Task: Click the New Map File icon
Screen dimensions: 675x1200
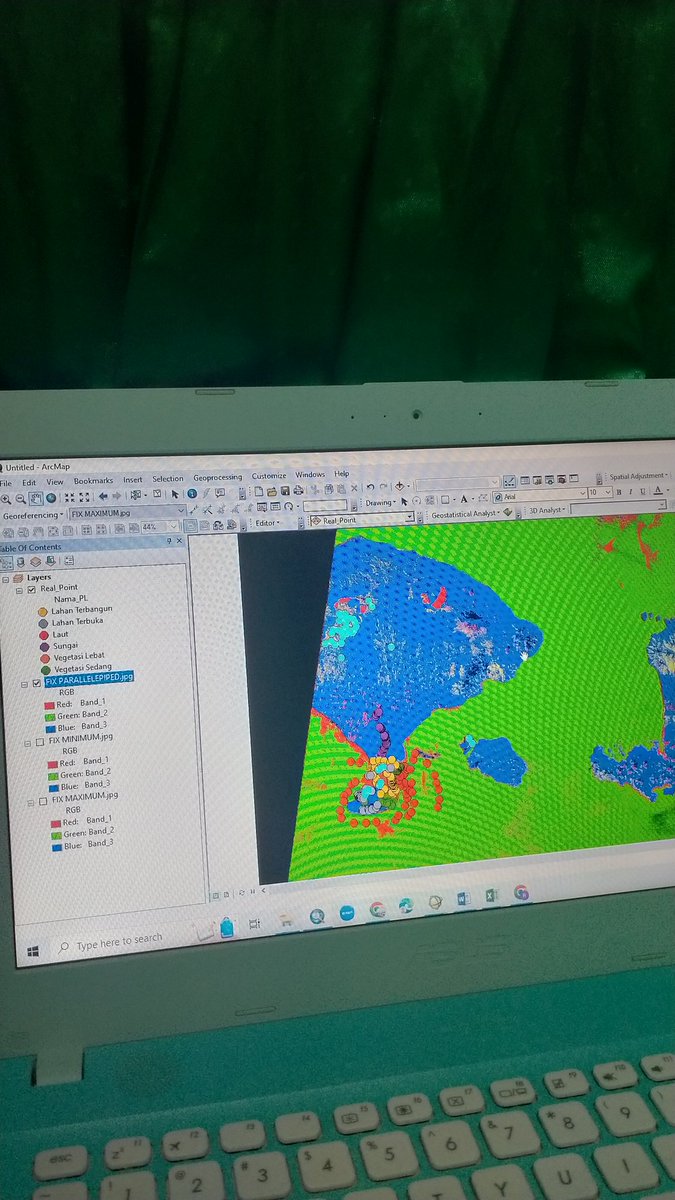Action: pos(258,491)
